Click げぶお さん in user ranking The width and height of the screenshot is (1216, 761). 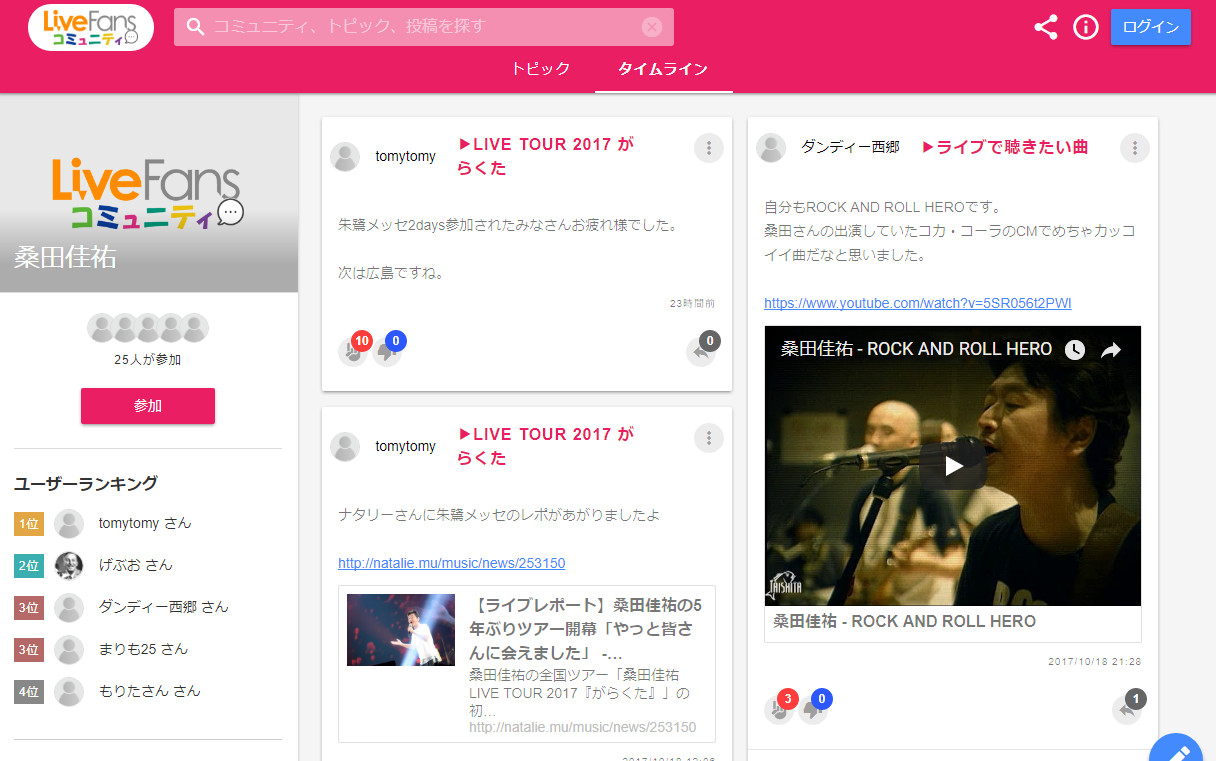coord(135,565)
